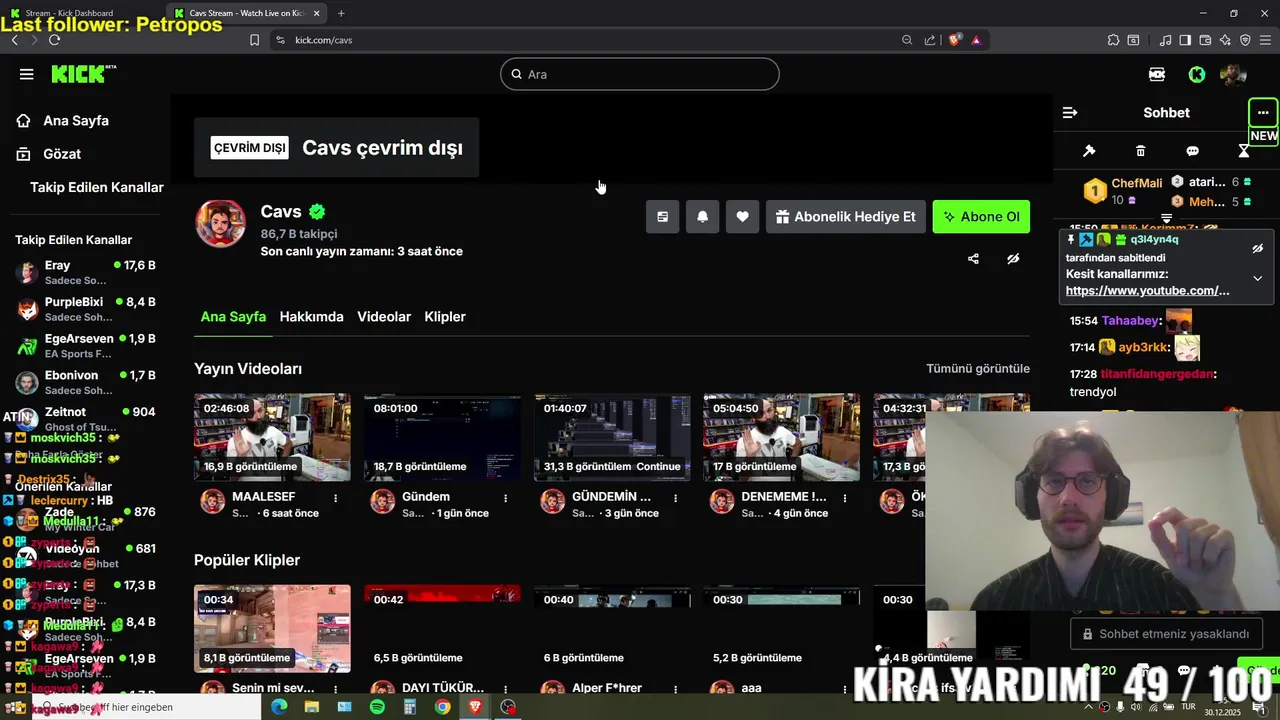Click the chat trash clear icon
This screenshot has width=1280, height=720.
pyautogui.click(x=1141, y=151)
